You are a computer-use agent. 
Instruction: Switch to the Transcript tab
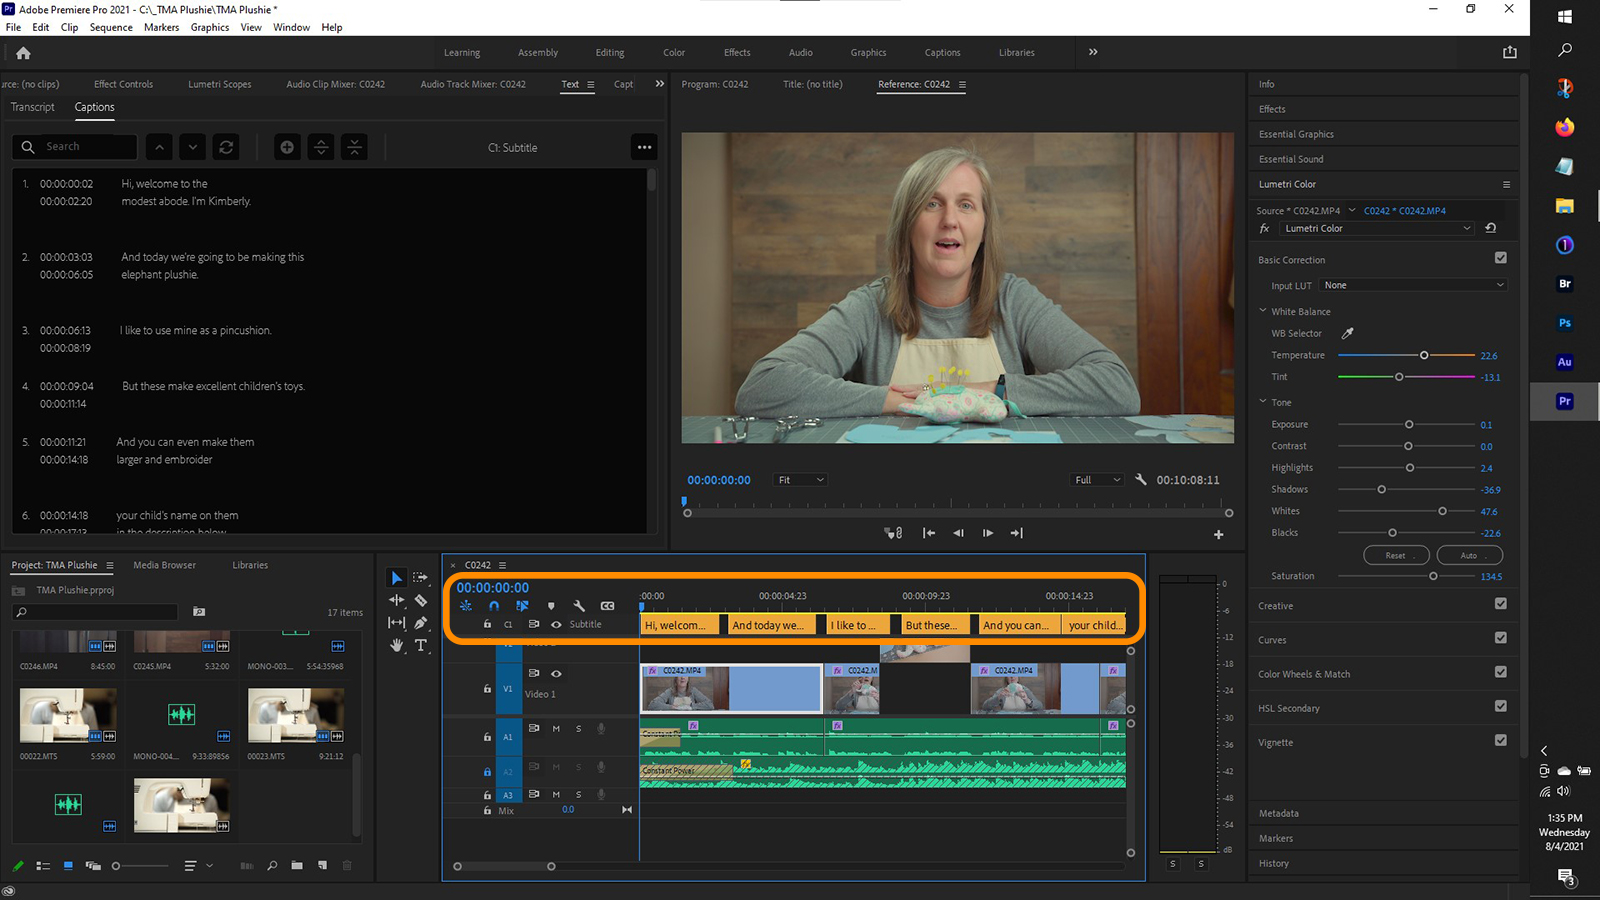coord(33,107)
